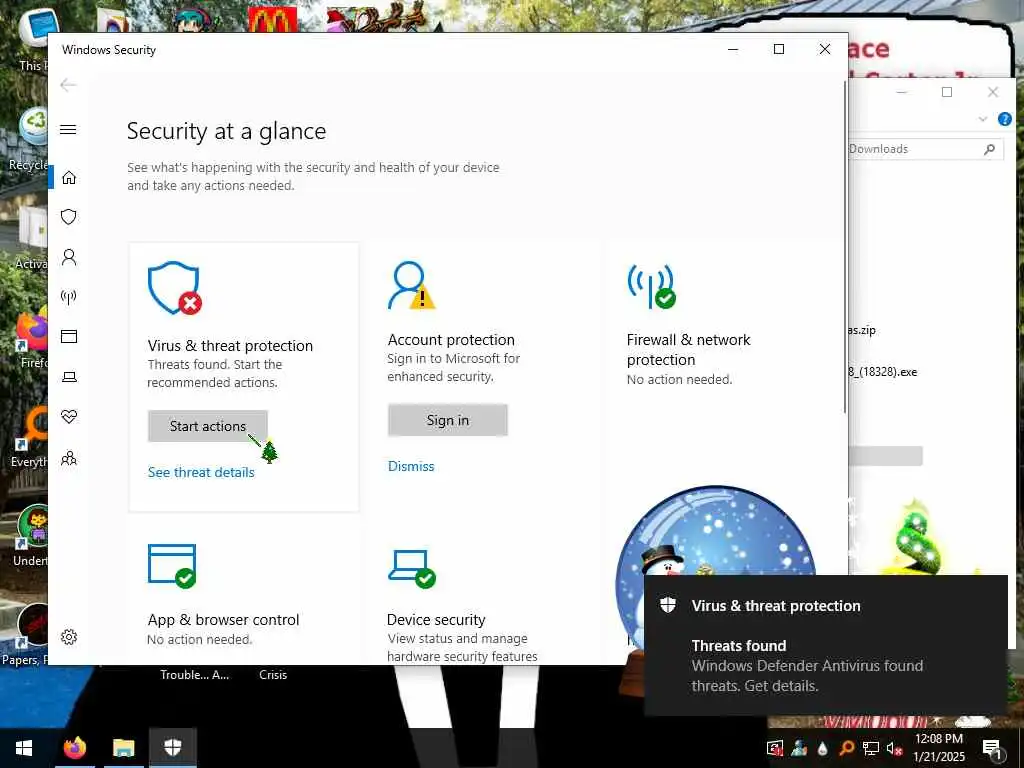
Task: Click the Device security tile icon
Action: pyautogui.click(x=412, y=568)
